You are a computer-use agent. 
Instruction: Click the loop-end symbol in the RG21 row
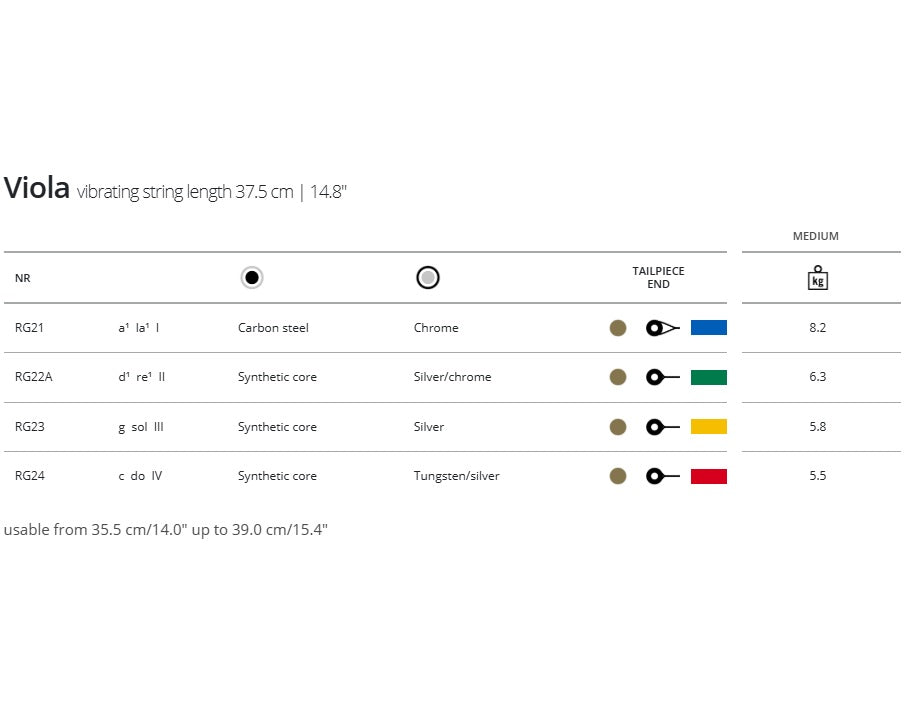[x=662, y=328]
